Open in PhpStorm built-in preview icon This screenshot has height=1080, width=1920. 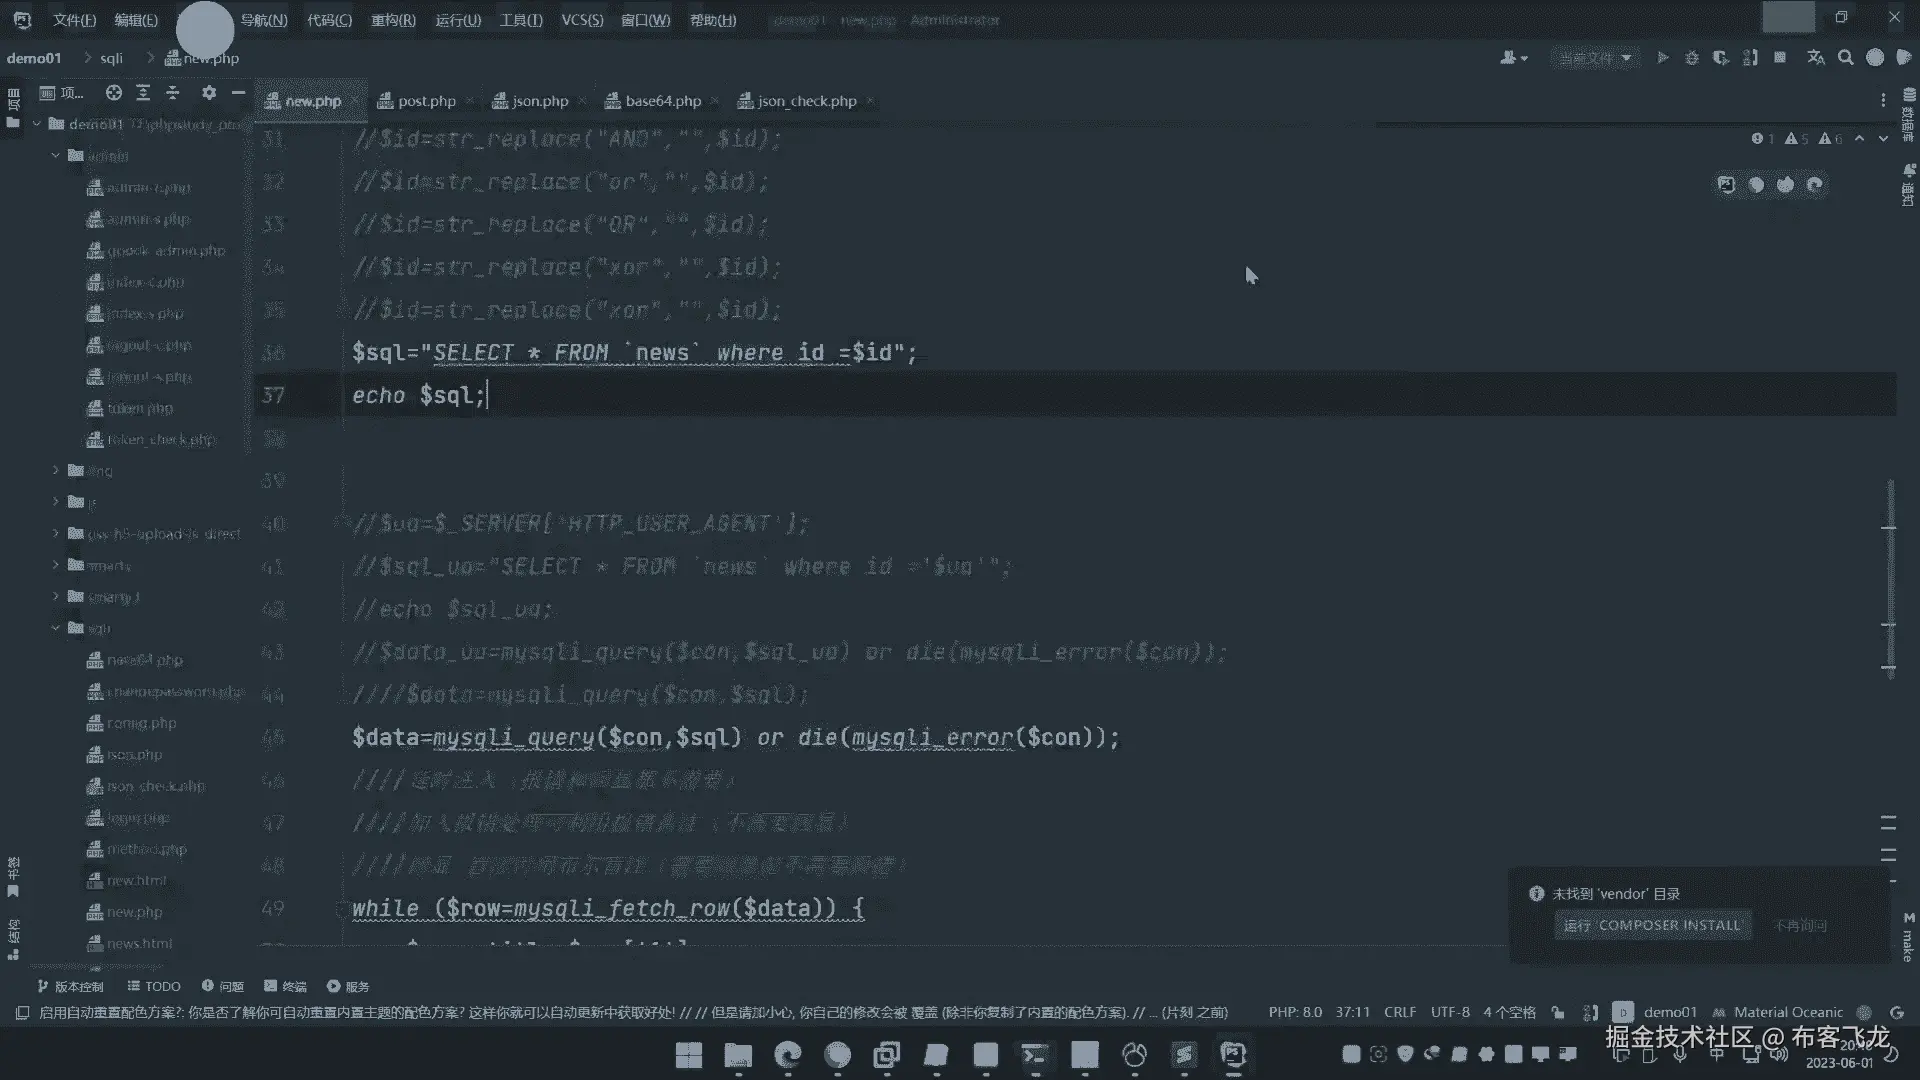tap(1726, 184)
